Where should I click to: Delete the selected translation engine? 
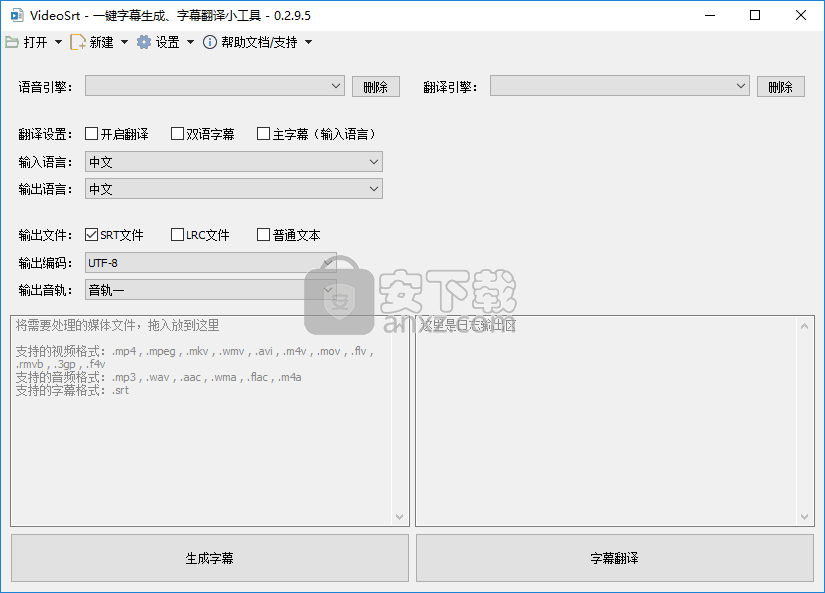(781, 87)
